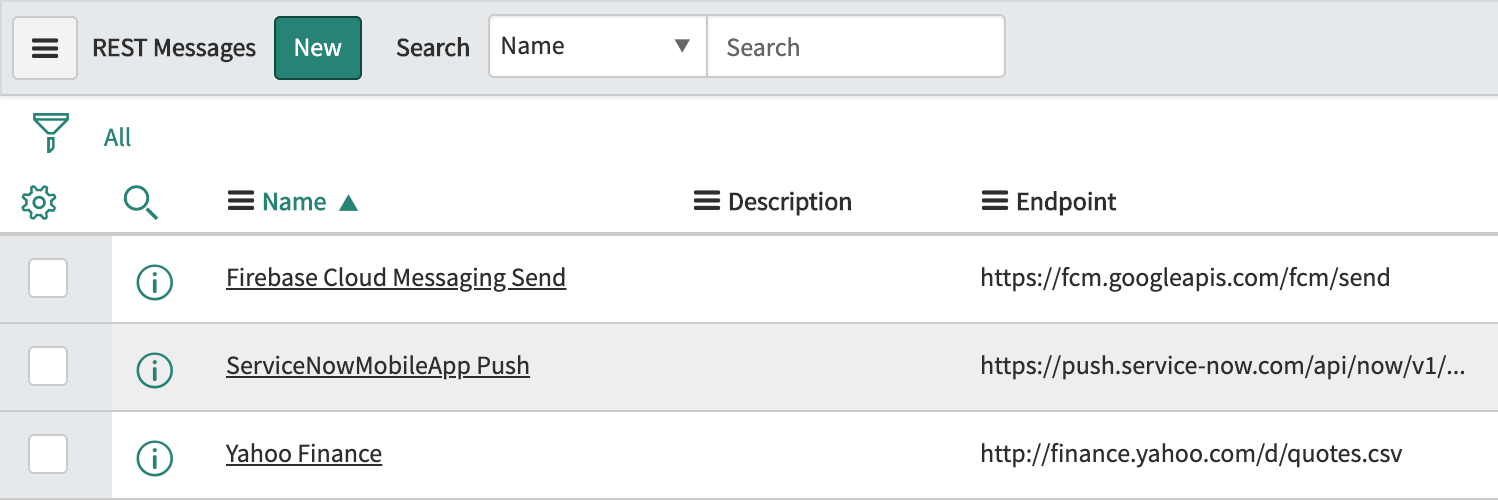This screenshot has width=1498, height=500.
Task: Check the ServiceNowMobileApp Push row checkbox
Action: click(48, 366)
